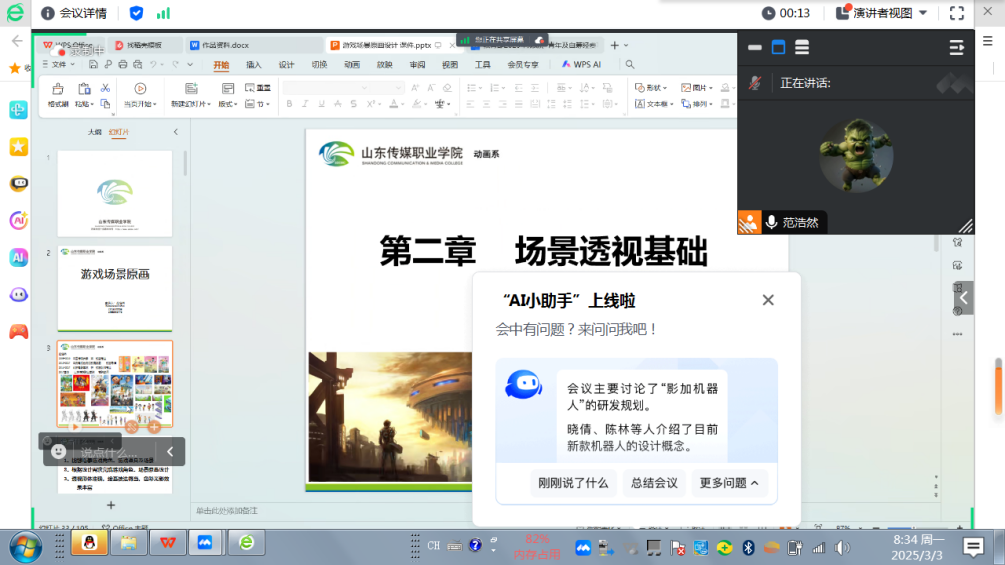Click the 重置 reset button
1005x565 pixels.
[258, 88]
